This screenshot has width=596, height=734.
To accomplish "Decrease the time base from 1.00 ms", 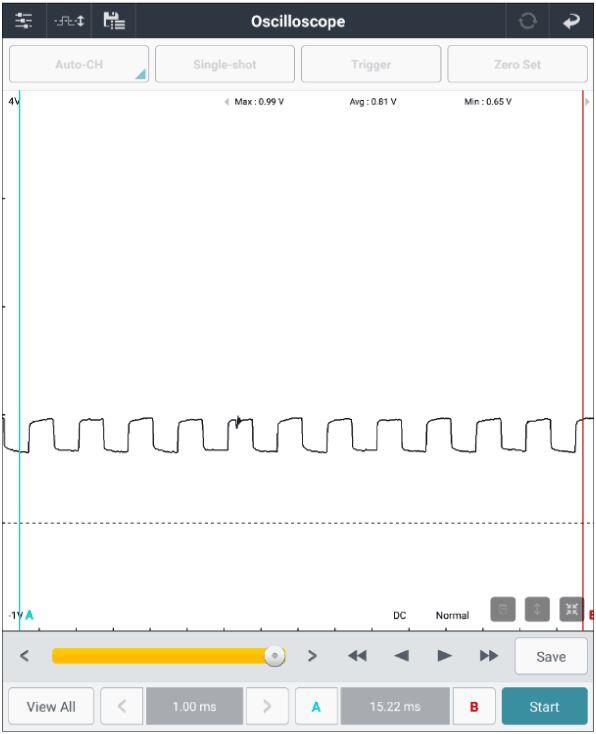I will coord(122,706).
